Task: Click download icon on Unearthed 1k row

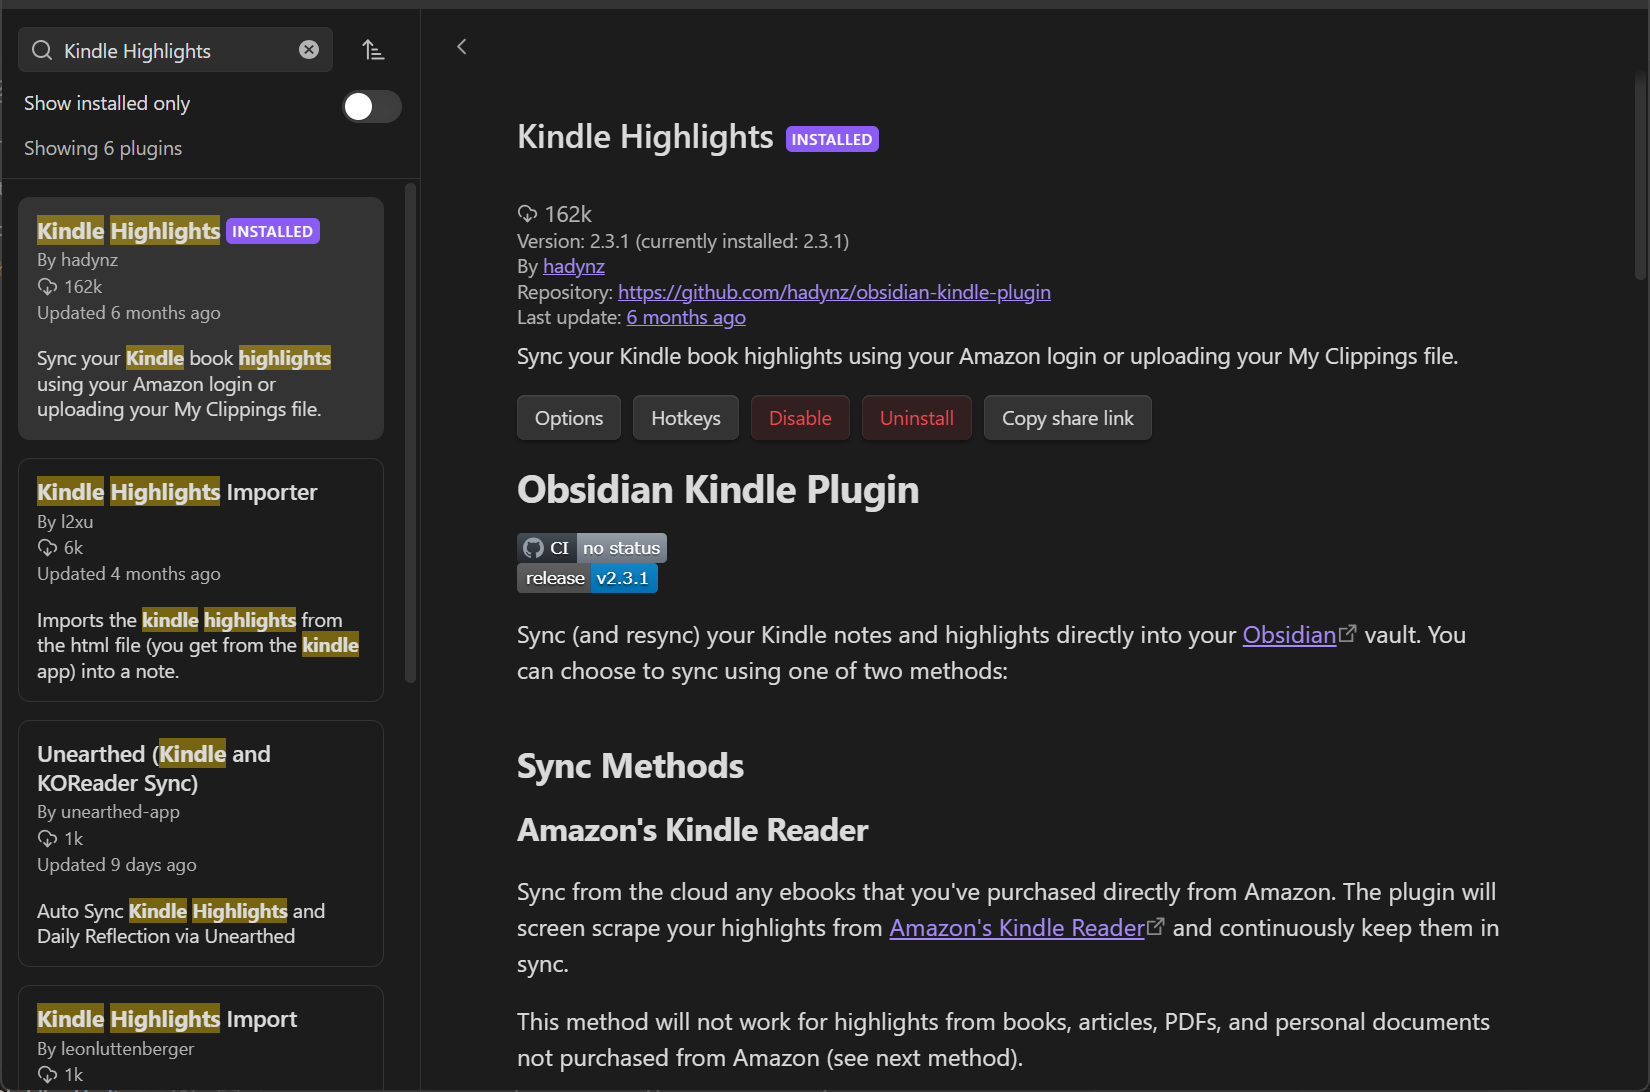Action: tap(47, 839)
